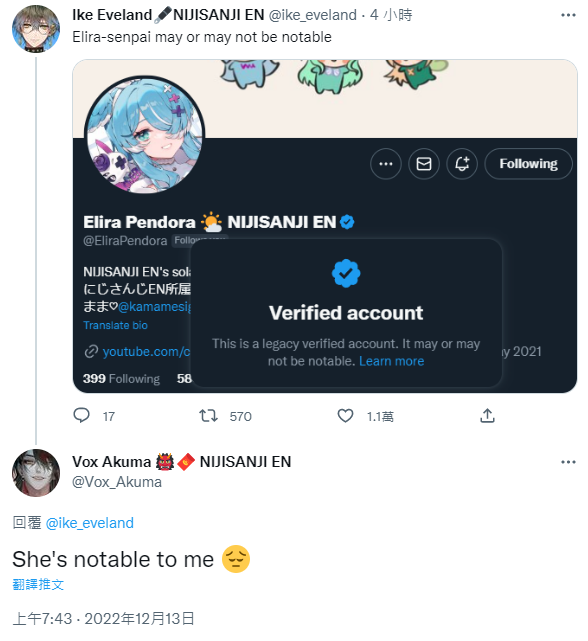Image resolution: width=588 pixels, height=641 pixels.
Task: Toggle the Following button on Elira's profile
Action: (528, 164)
